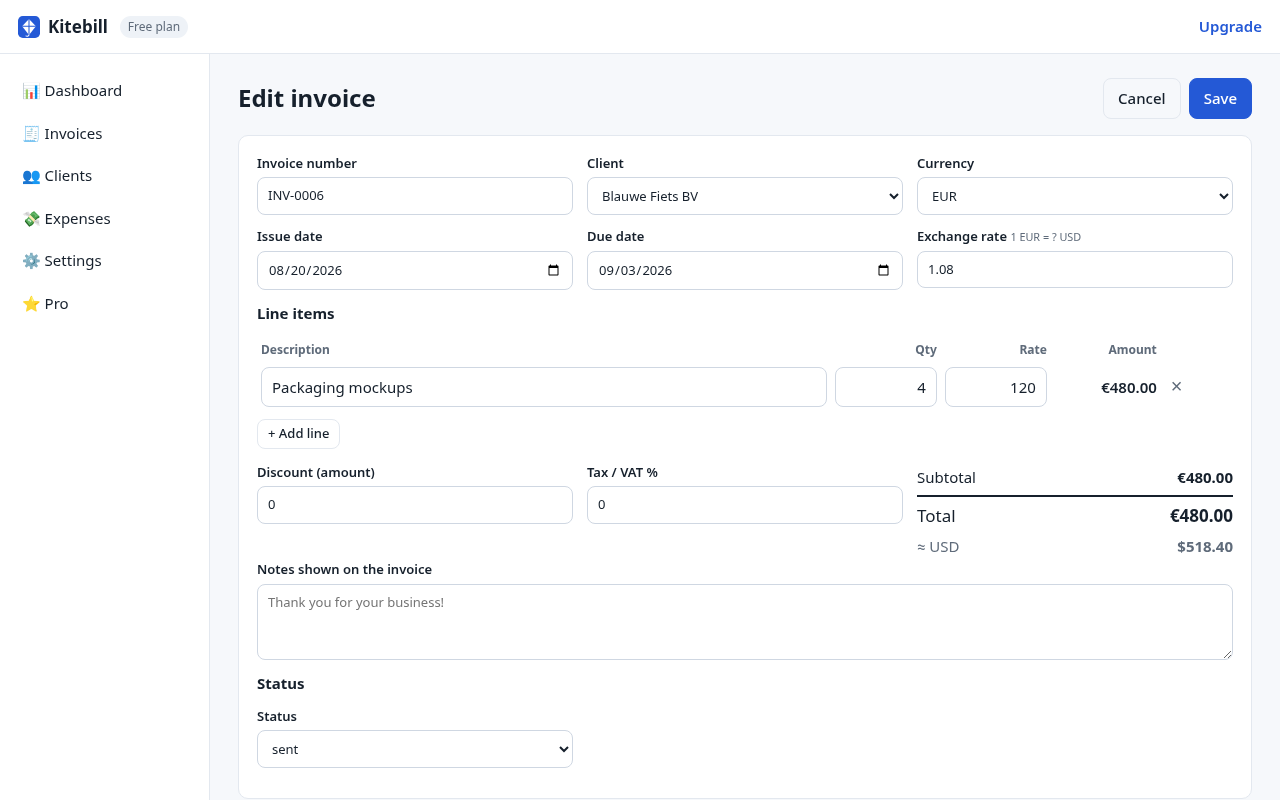Screen dimensions: 1280x800
Task: Go to Invoices in the sidebar
Action: pos(105,134)
